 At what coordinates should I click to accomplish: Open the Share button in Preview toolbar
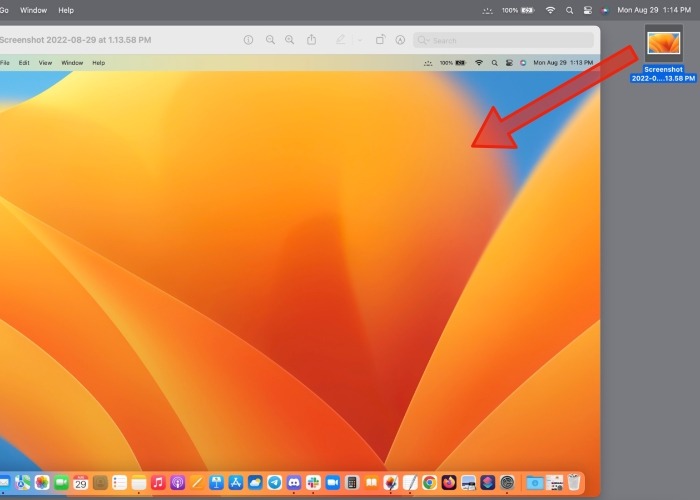312,40
